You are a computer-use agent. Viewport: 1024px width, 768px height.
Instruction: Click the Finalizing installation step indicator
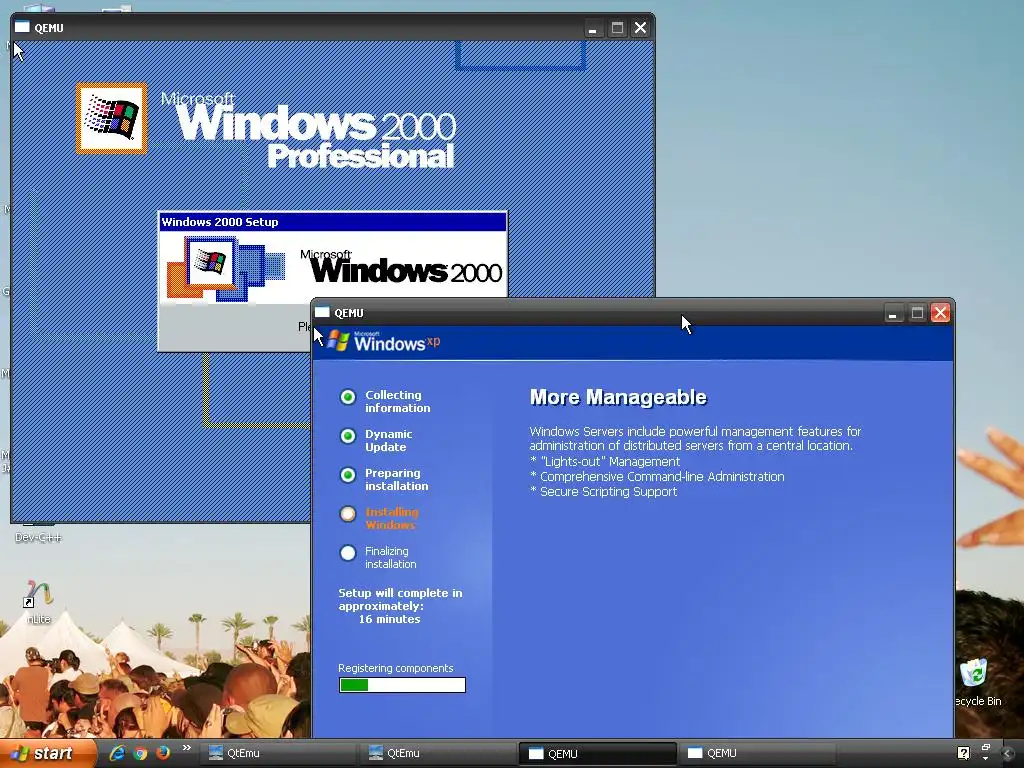tap(348, 553)
